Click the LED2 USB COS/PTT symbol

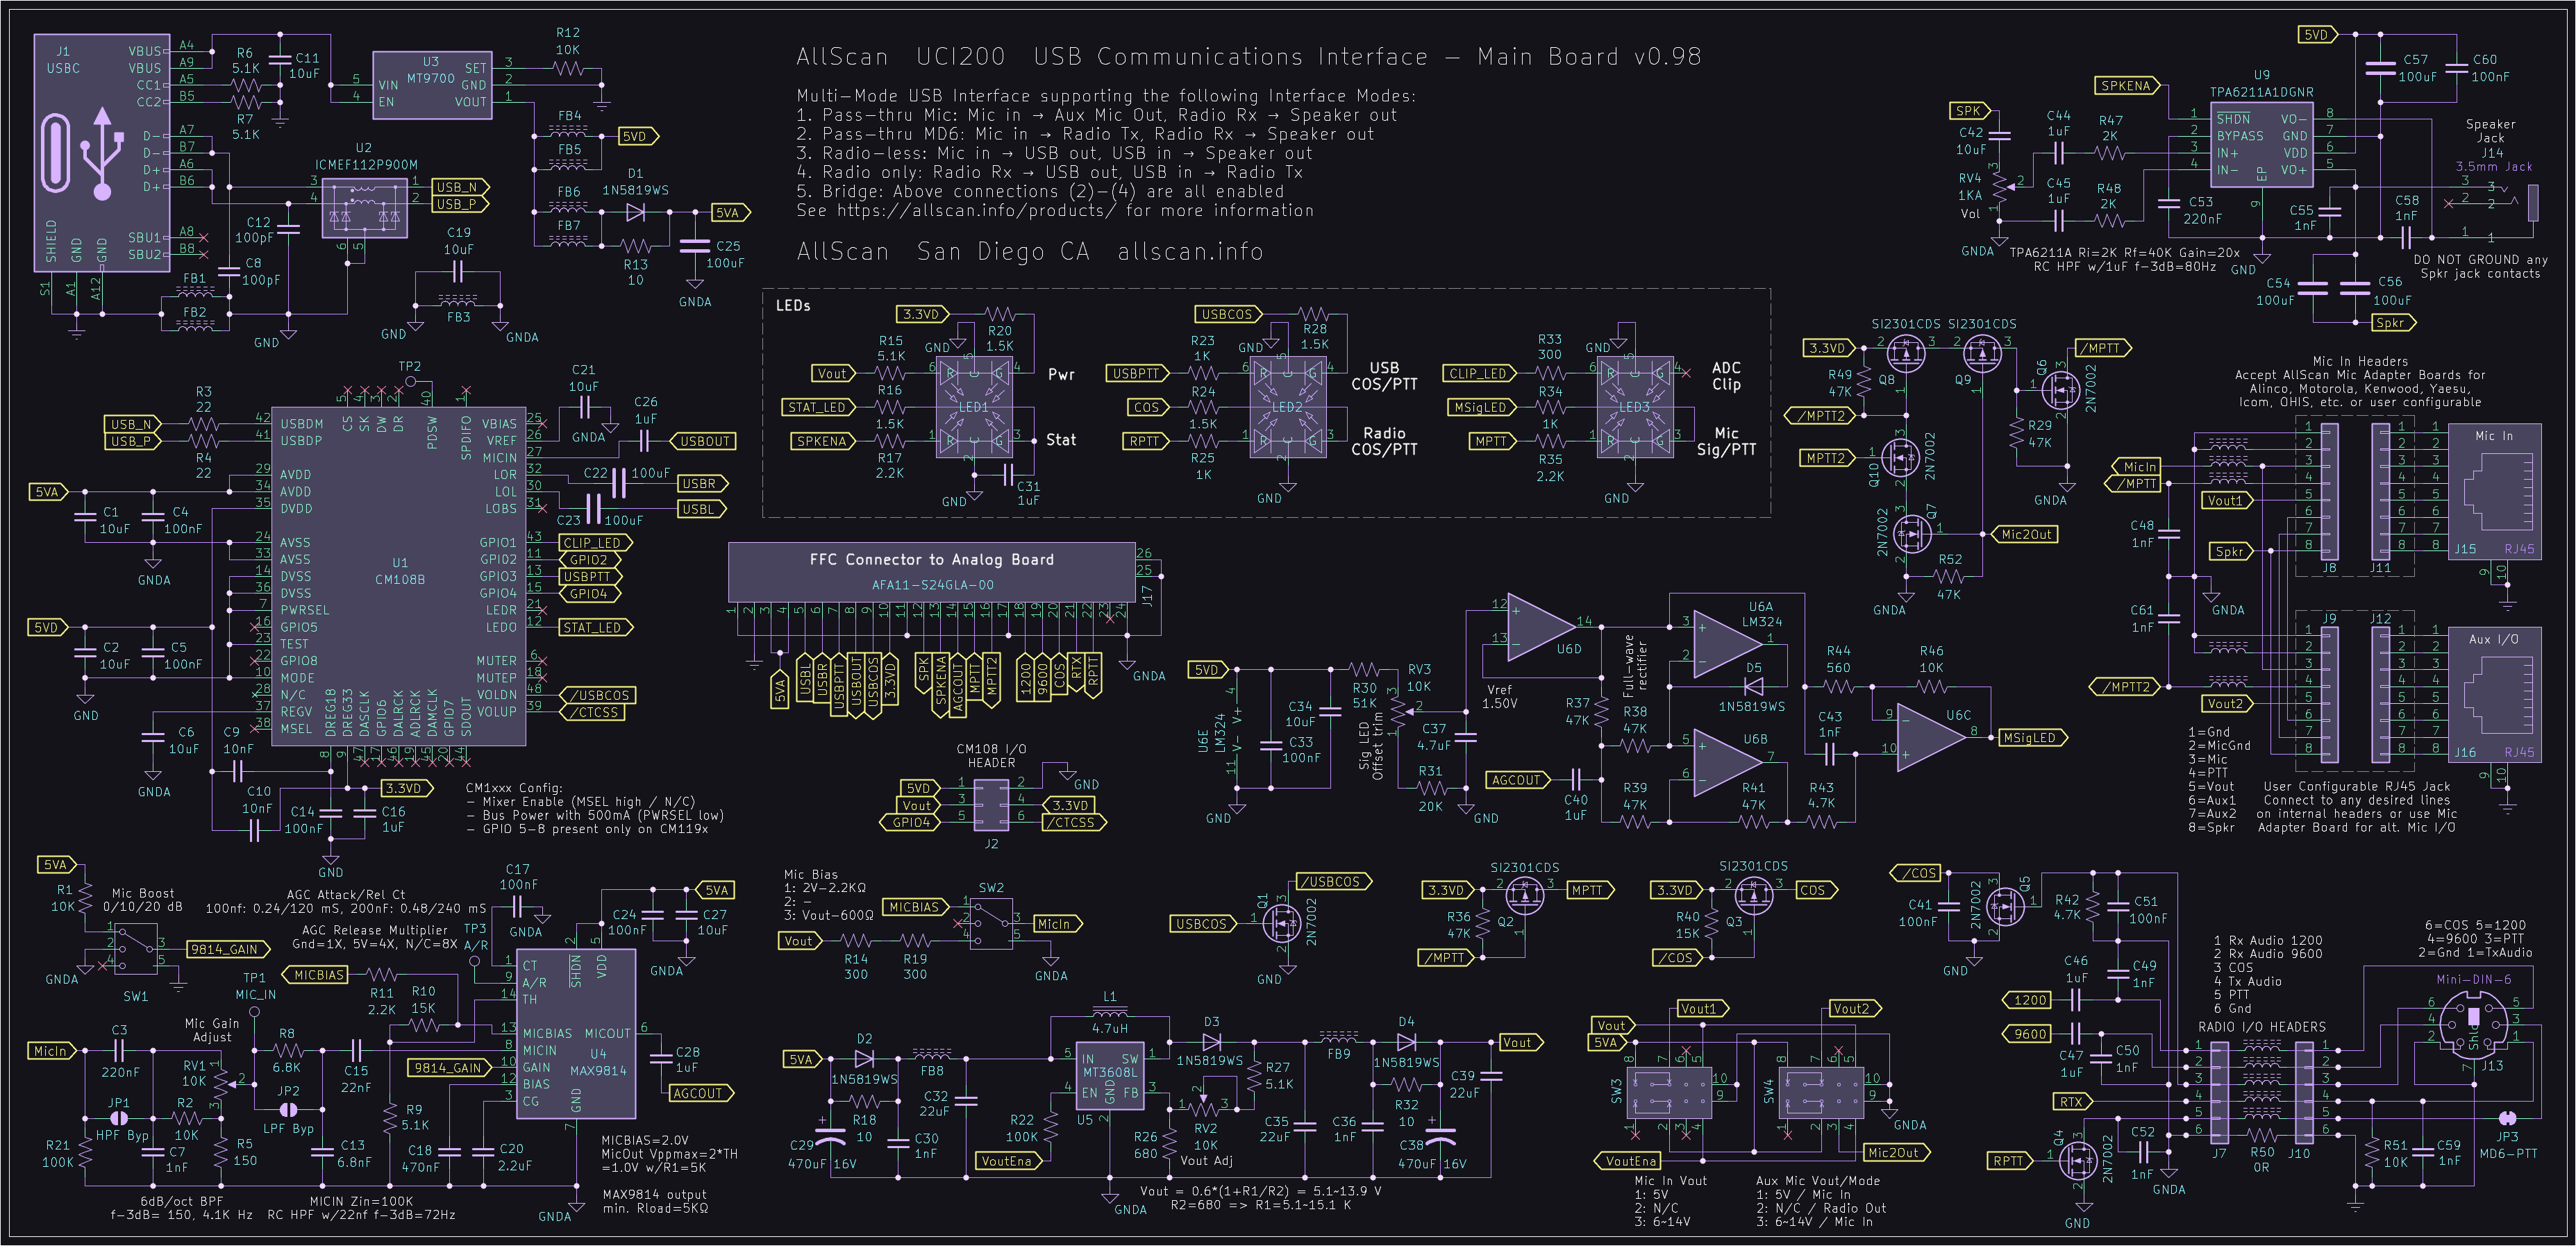1288,407
